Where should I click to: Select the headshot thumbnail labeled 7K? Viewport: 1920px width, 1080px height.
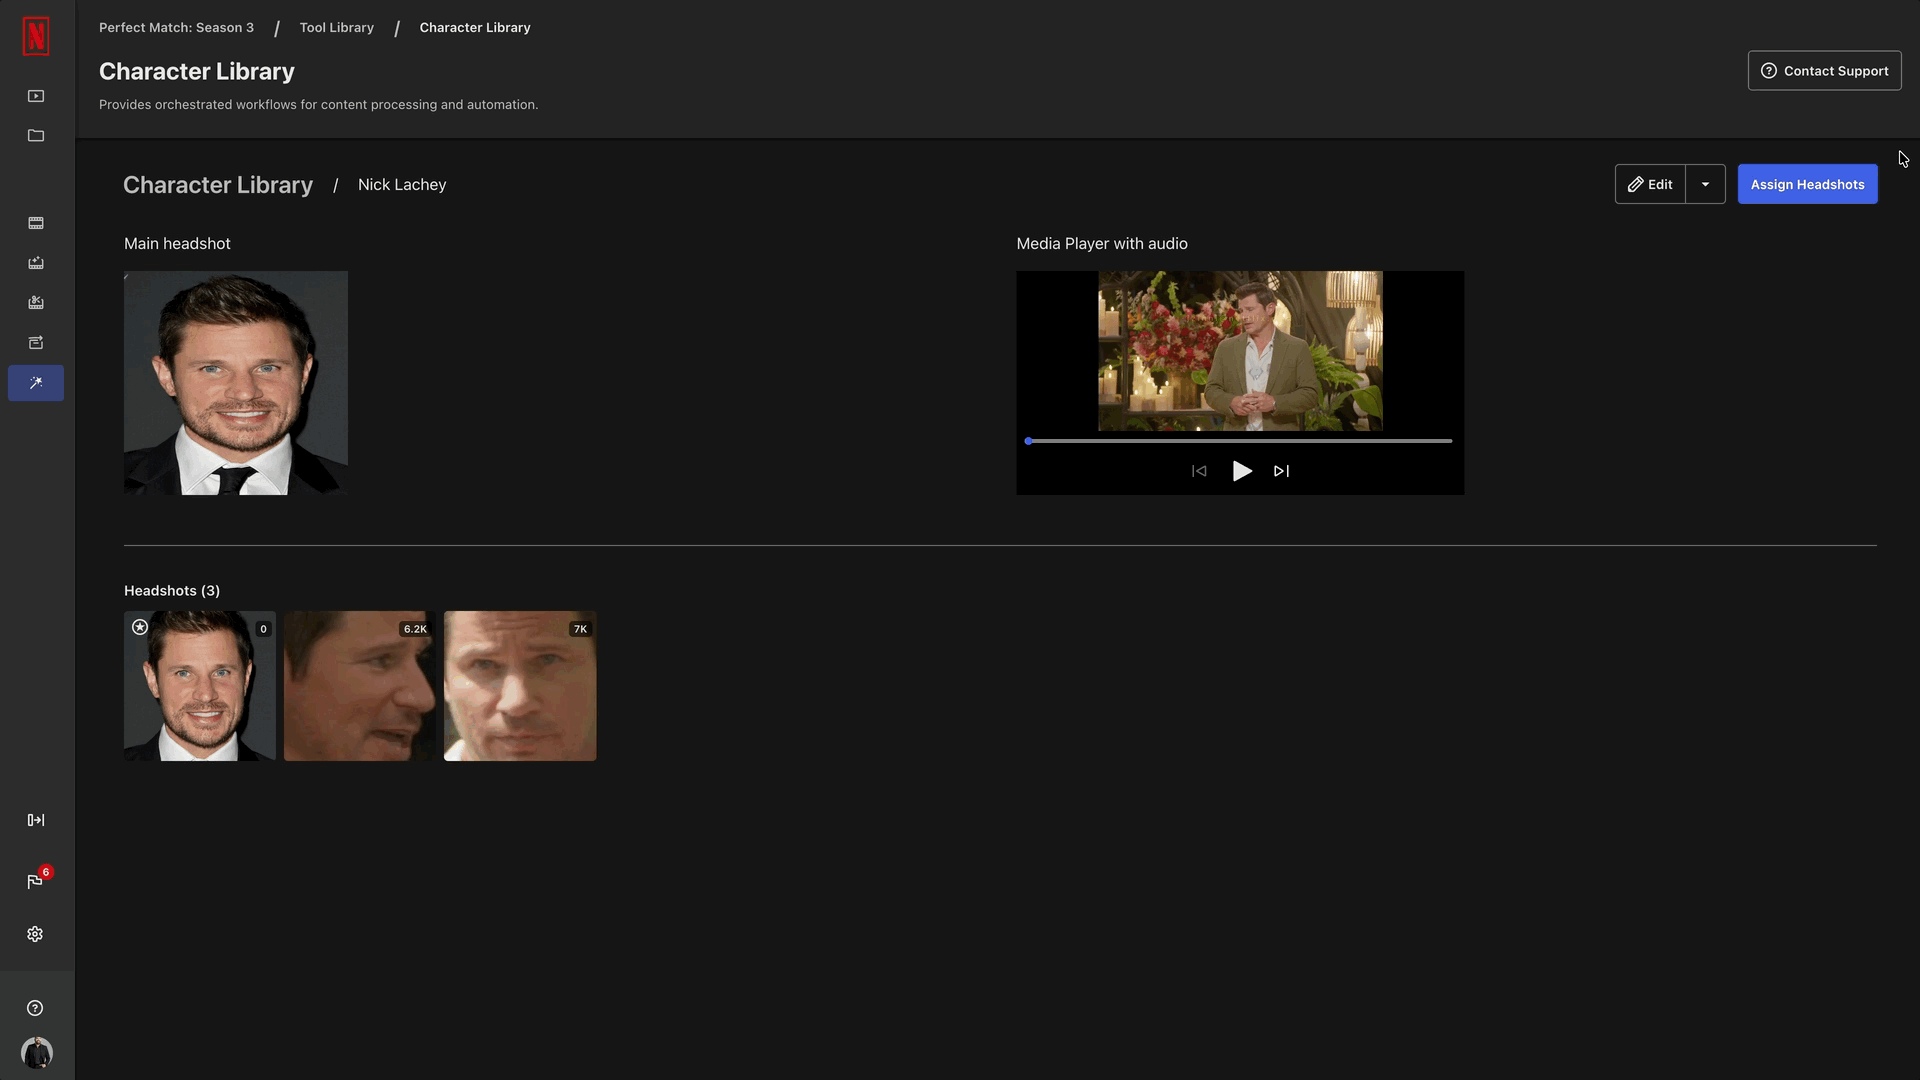[x=520, y=686]
